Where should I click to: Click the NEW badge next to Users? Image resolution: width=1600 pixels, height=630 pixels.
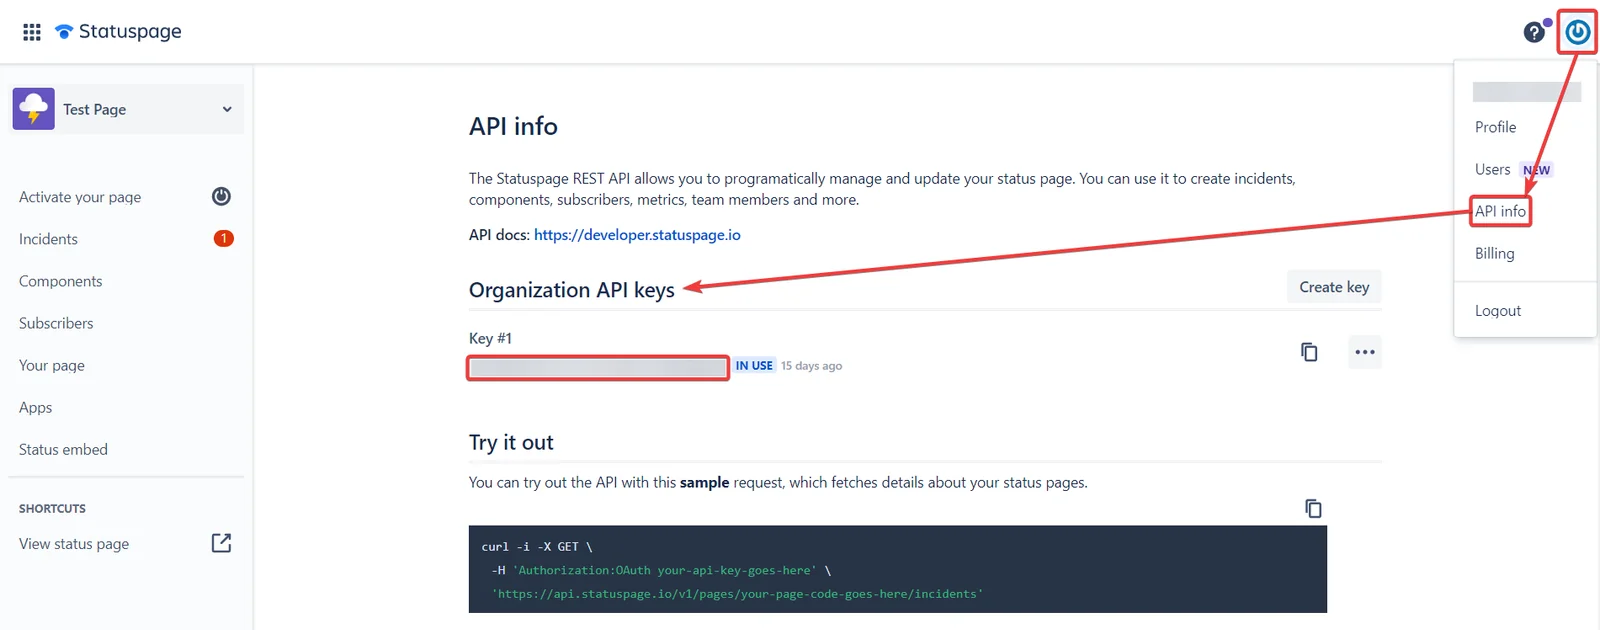tap(1536, 170)
